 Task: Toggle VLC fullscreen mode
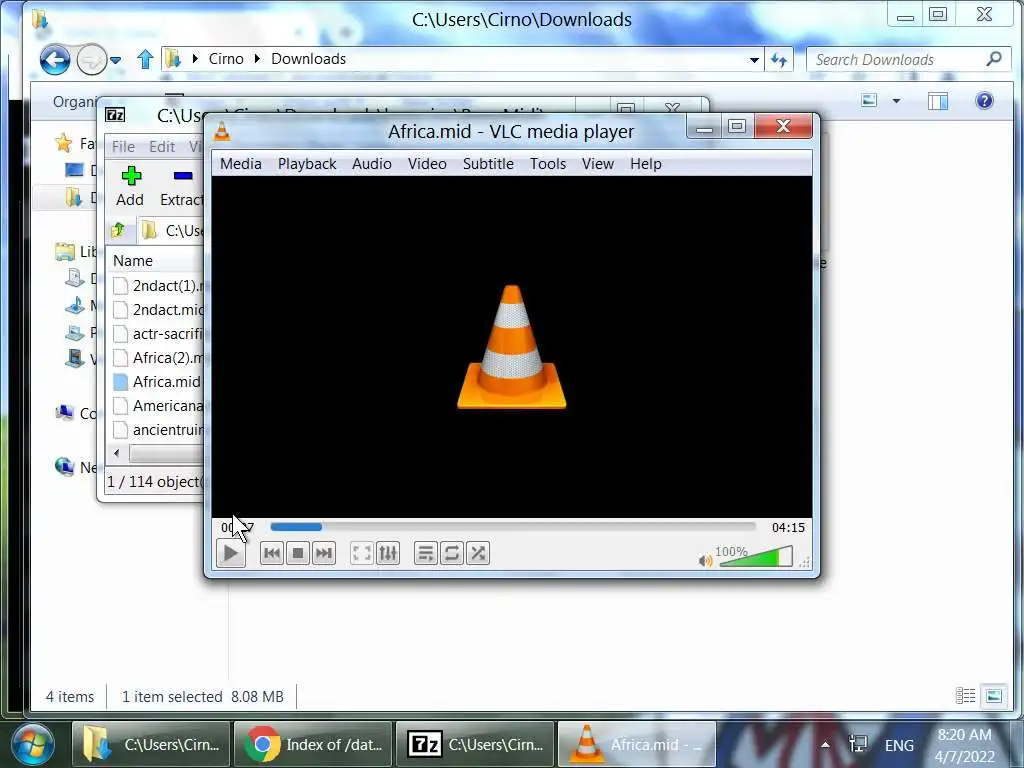[x=362, y=554]
